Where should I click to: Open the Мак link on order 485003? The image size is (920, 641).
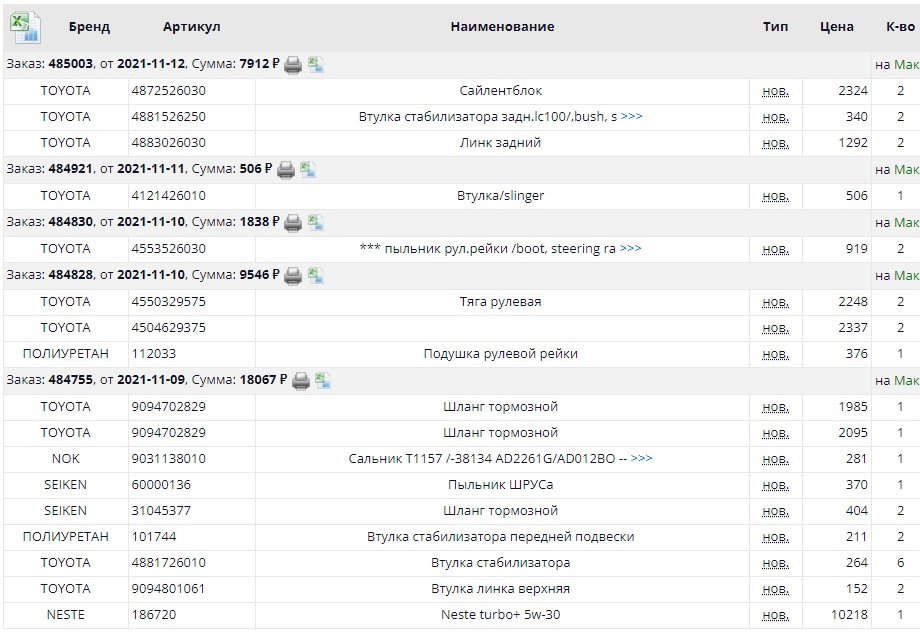(906, 65)
